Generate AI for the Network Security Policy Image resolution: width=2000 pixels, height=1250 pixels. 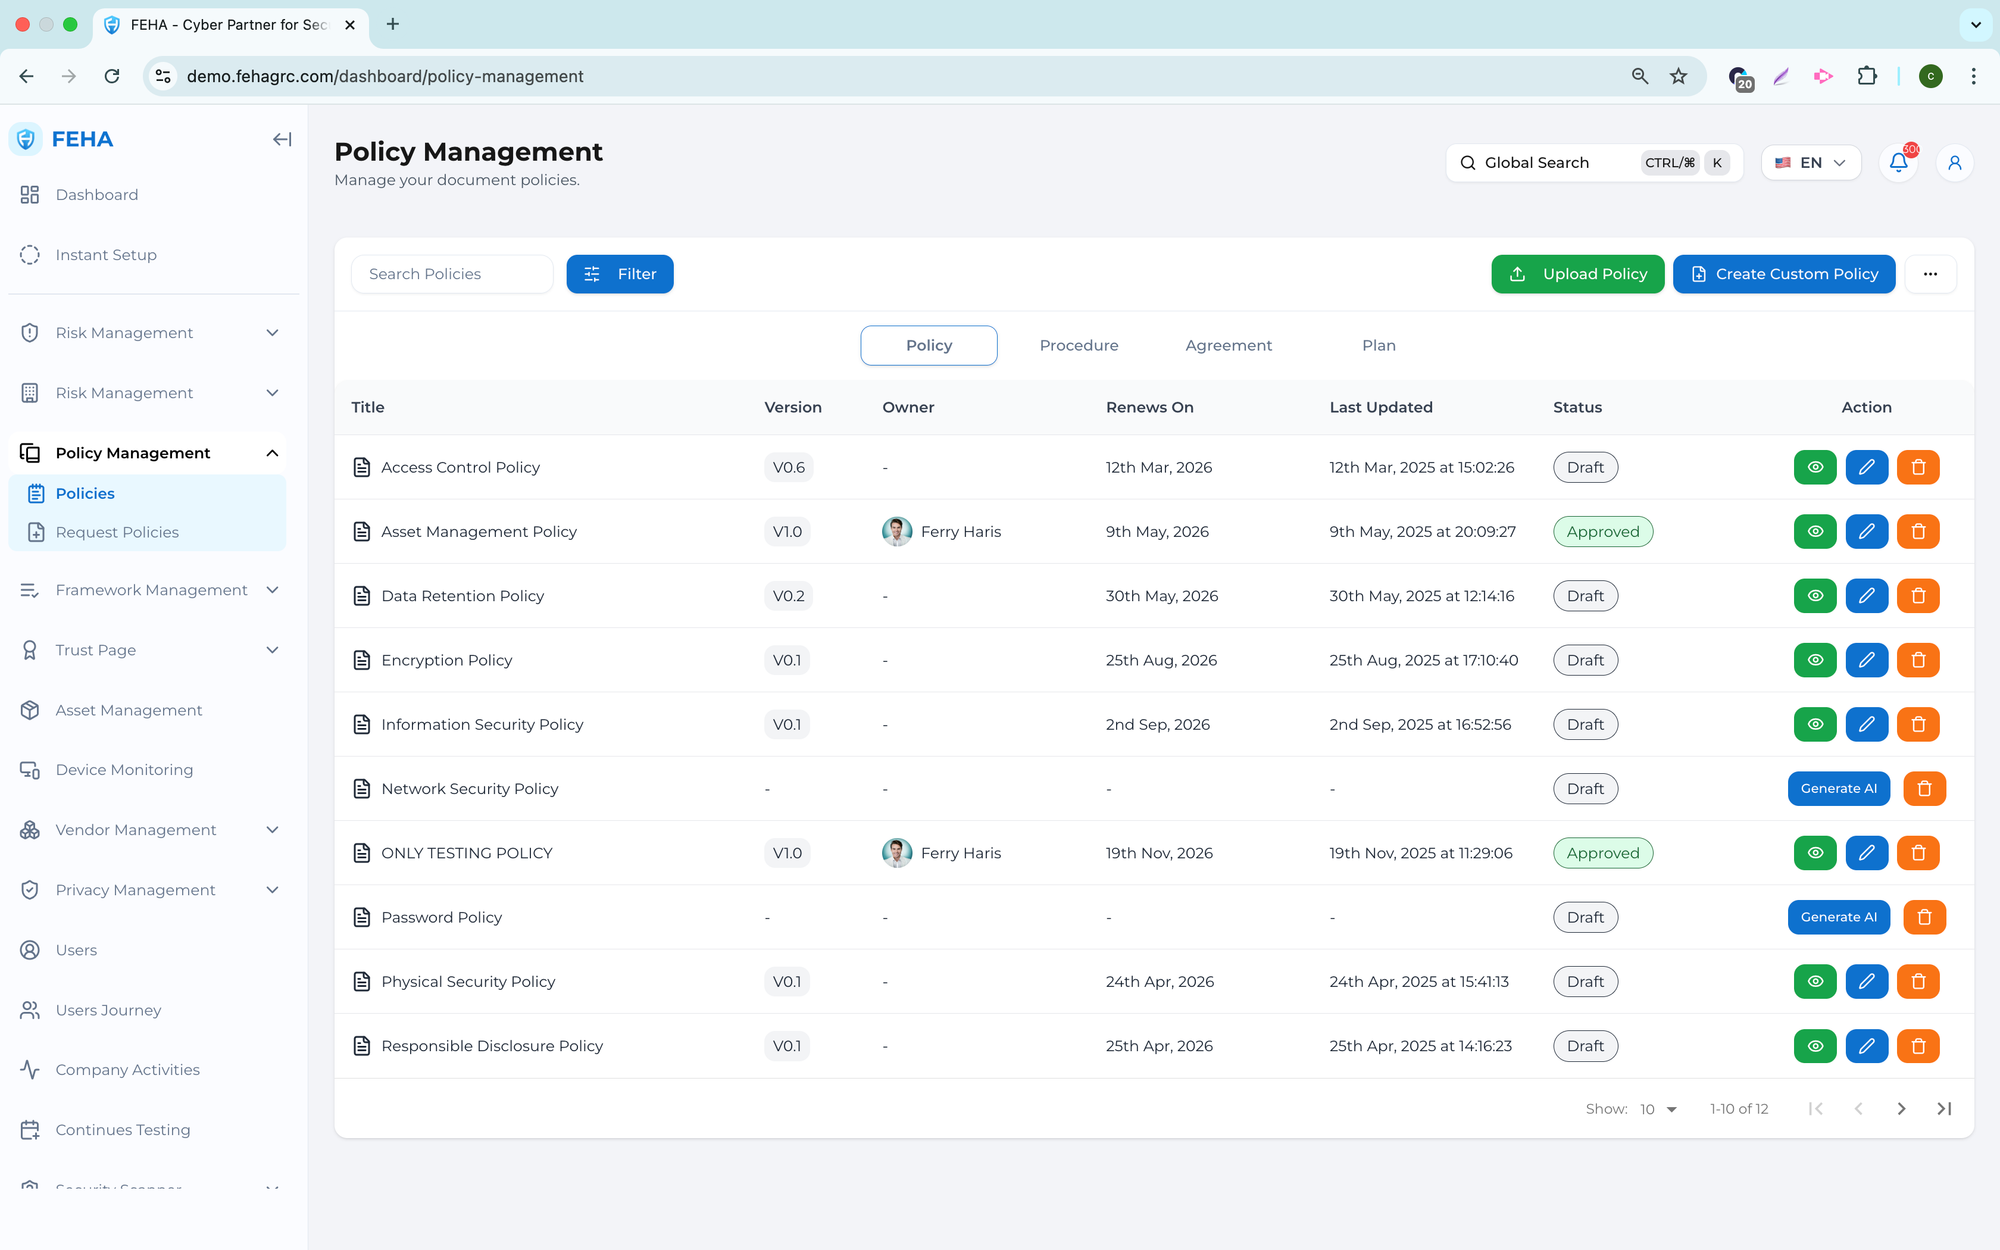1838,789
